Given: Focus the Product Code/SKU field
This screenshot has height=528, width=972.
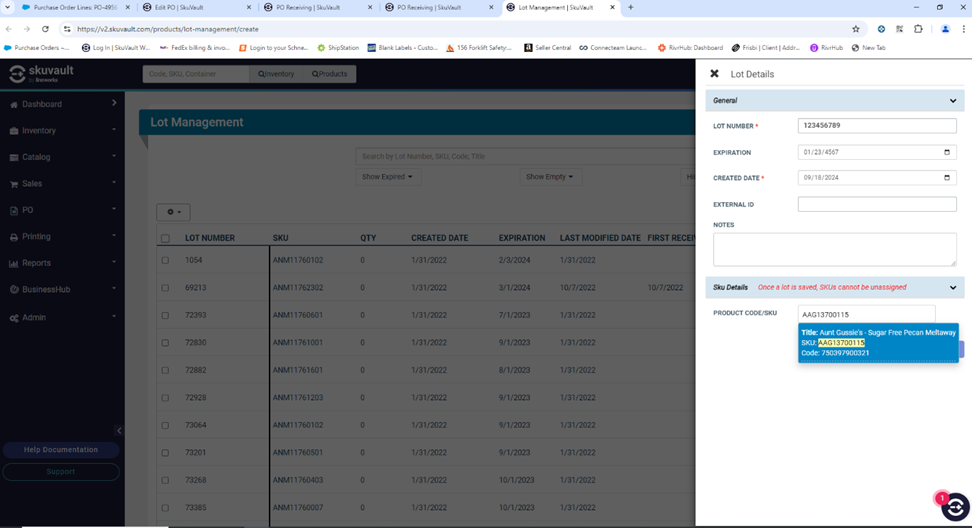Looking at the screenshot, I should point(866,314).
